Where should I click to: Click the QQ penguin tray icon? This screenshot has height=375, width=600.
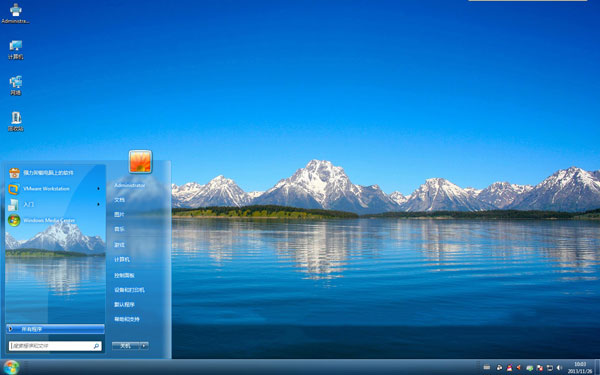point(509,368)
